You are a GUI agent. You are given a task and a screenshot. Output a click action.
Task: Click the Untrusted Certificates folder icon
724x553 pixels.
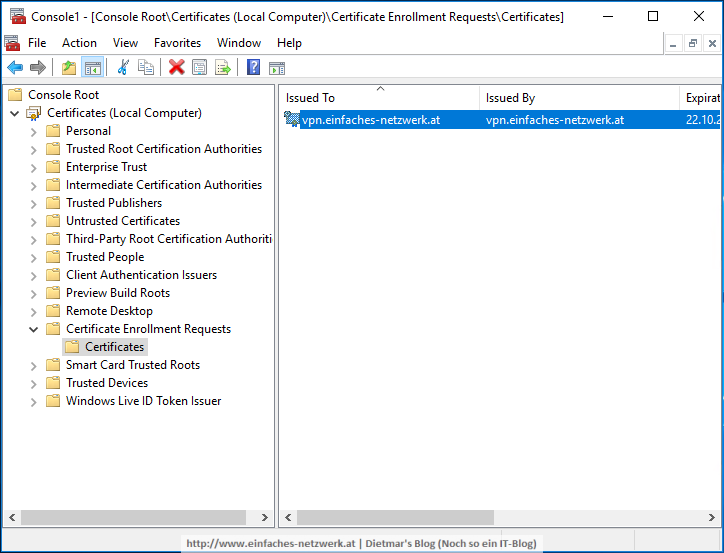(x=53, y=221)
